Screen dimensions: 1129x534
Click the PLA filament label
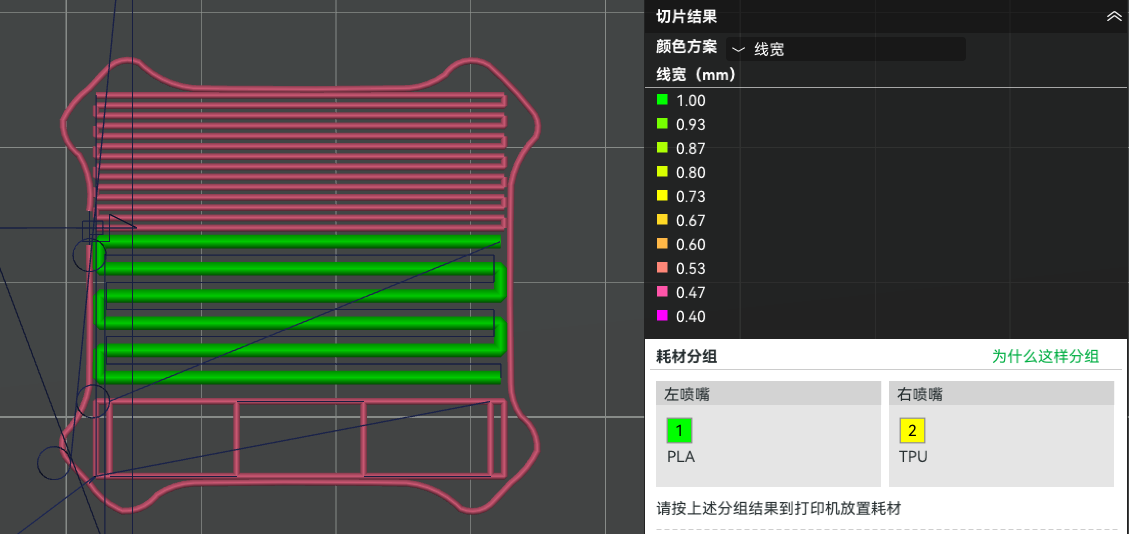click(x=681, y=456)
